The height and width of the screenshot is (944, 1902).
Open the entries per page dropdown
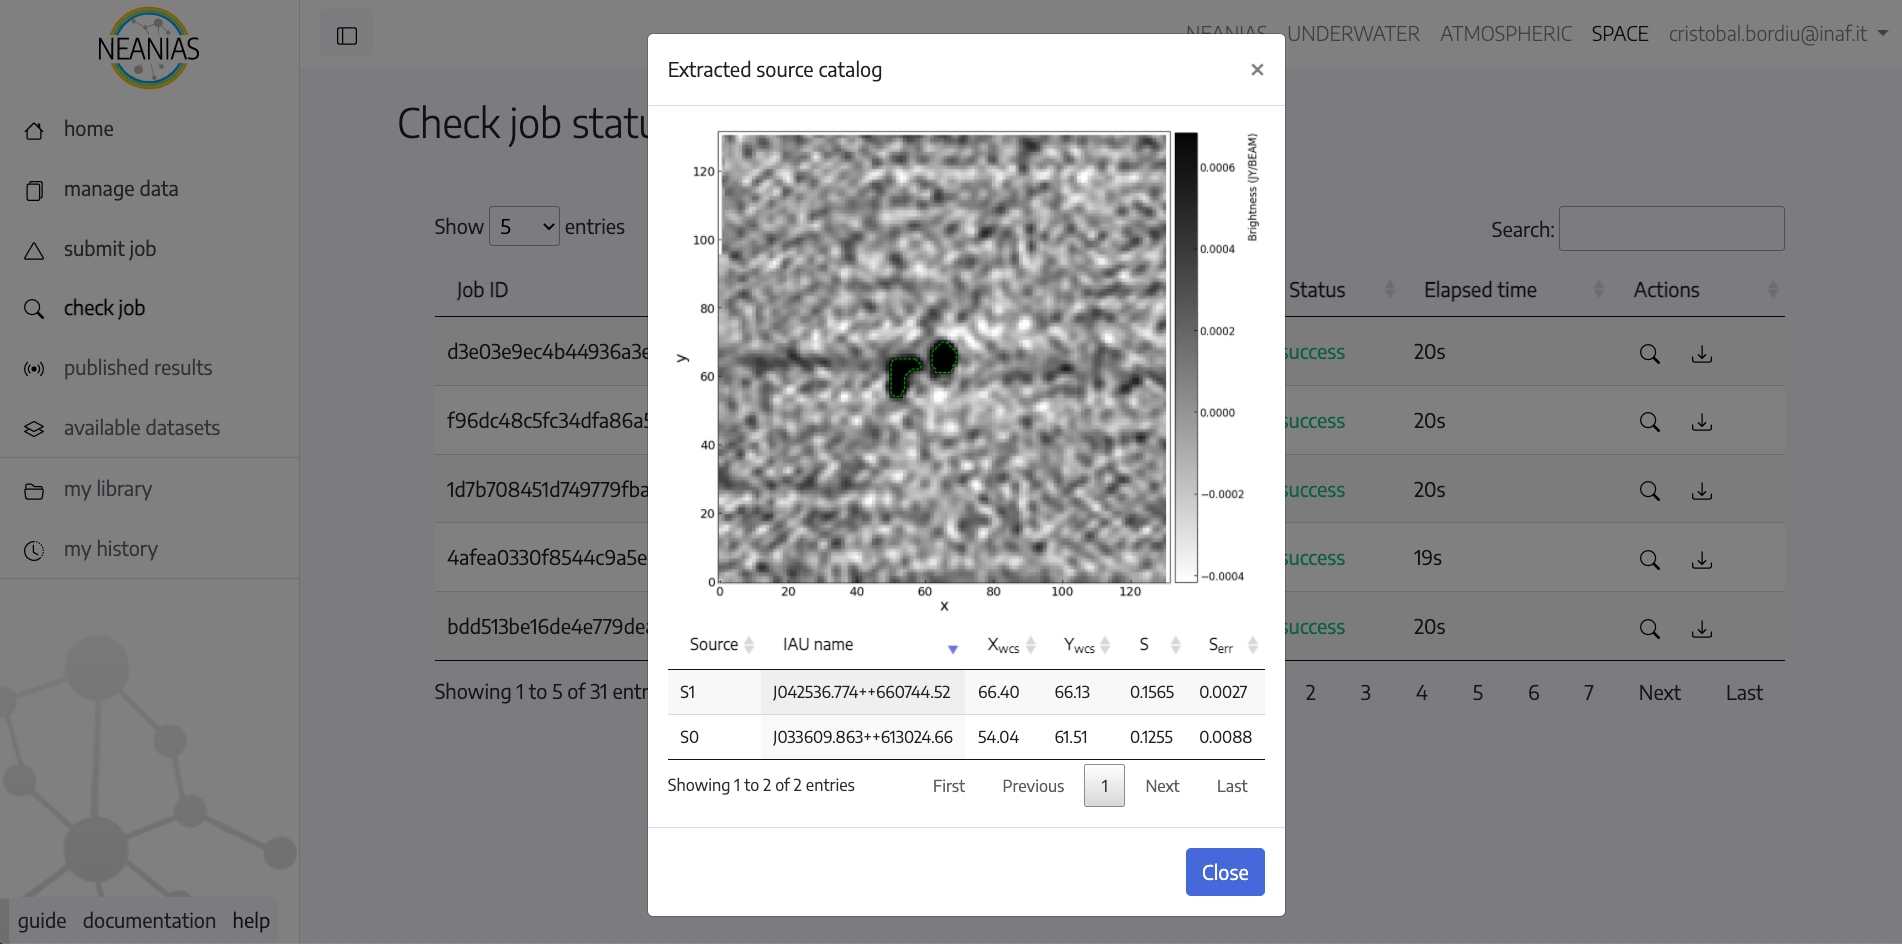[524, 227]
